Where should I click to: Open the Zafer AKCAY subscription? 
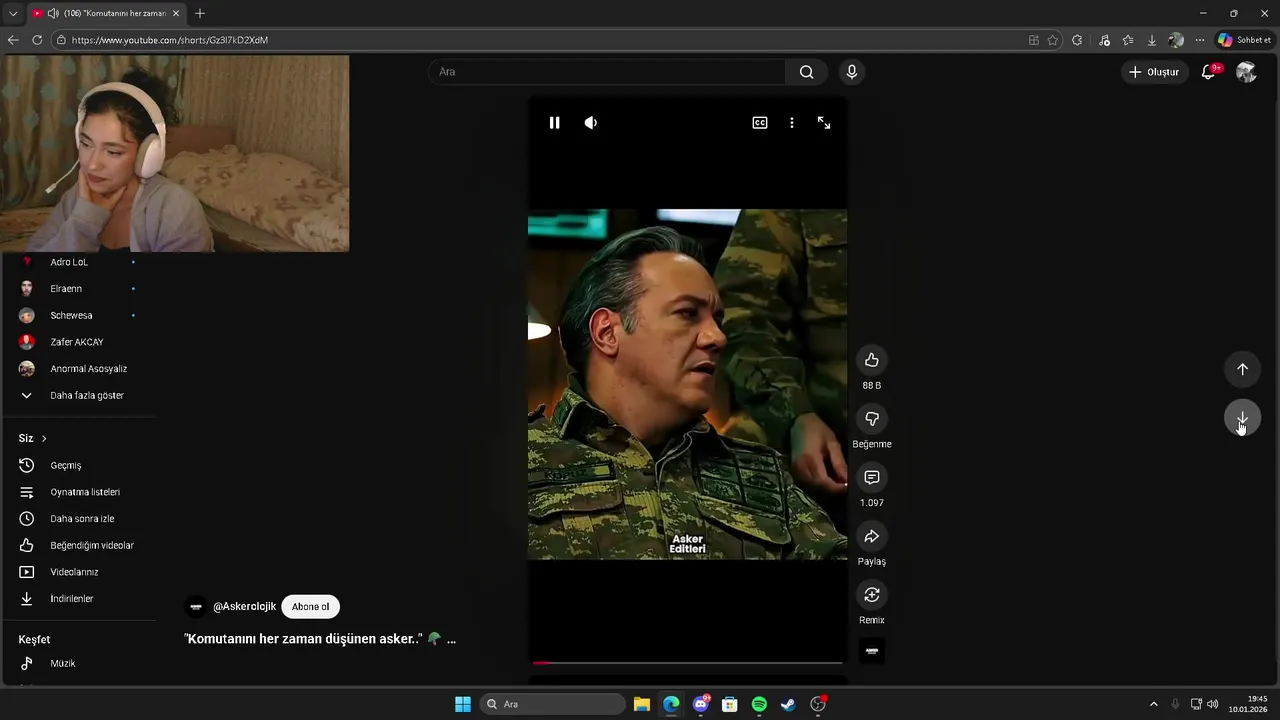pyautogui.click(x=78, y=342)
